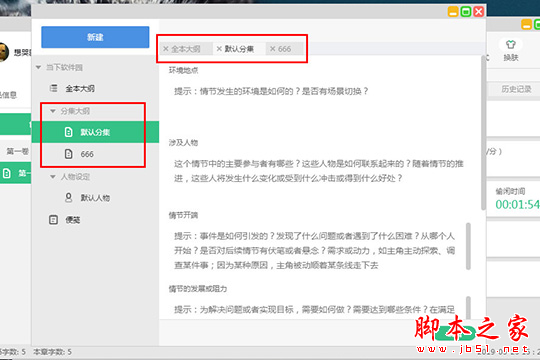Close the outline window with red button
540x360 pixels.
479,11
